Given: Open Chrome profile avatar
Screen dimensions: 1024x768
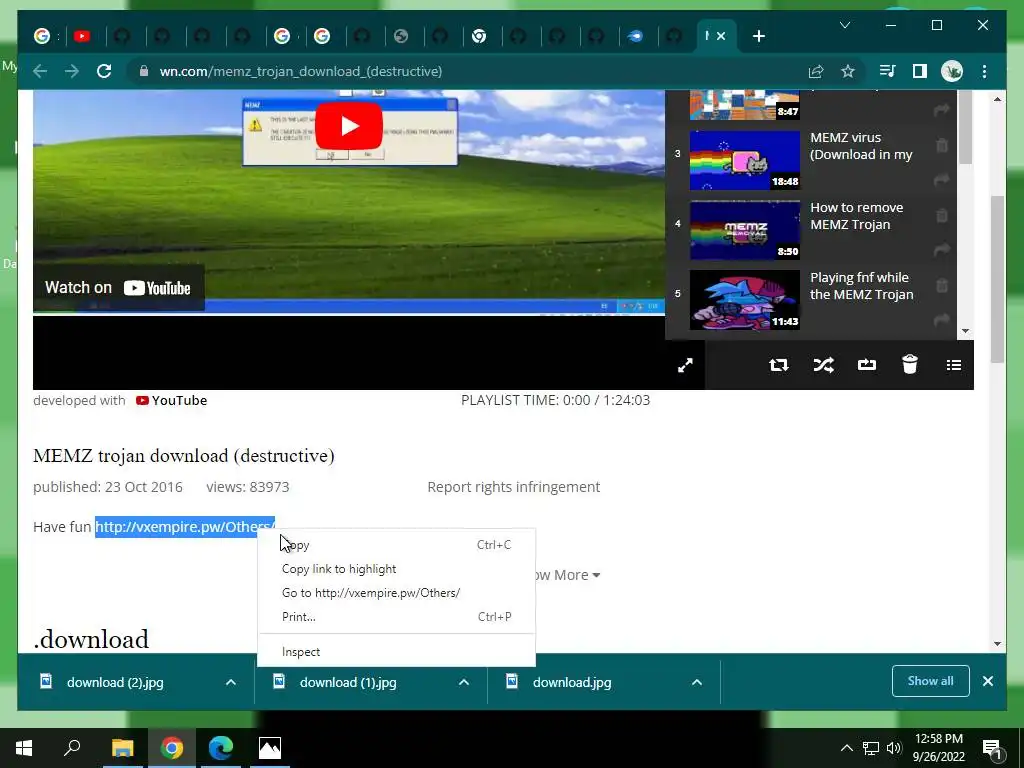Looking at the screenshot, I should [x=952, y=71].
